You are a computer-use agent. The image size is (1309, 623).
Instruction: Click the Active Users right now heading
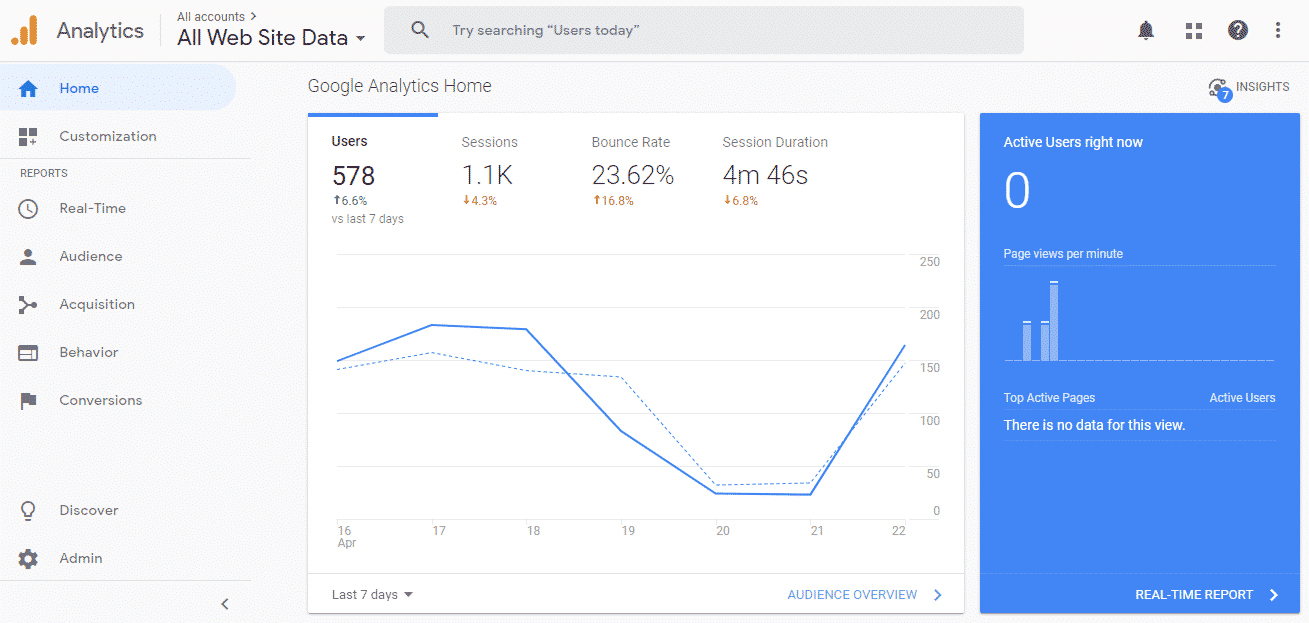[x=1073, y=142]
